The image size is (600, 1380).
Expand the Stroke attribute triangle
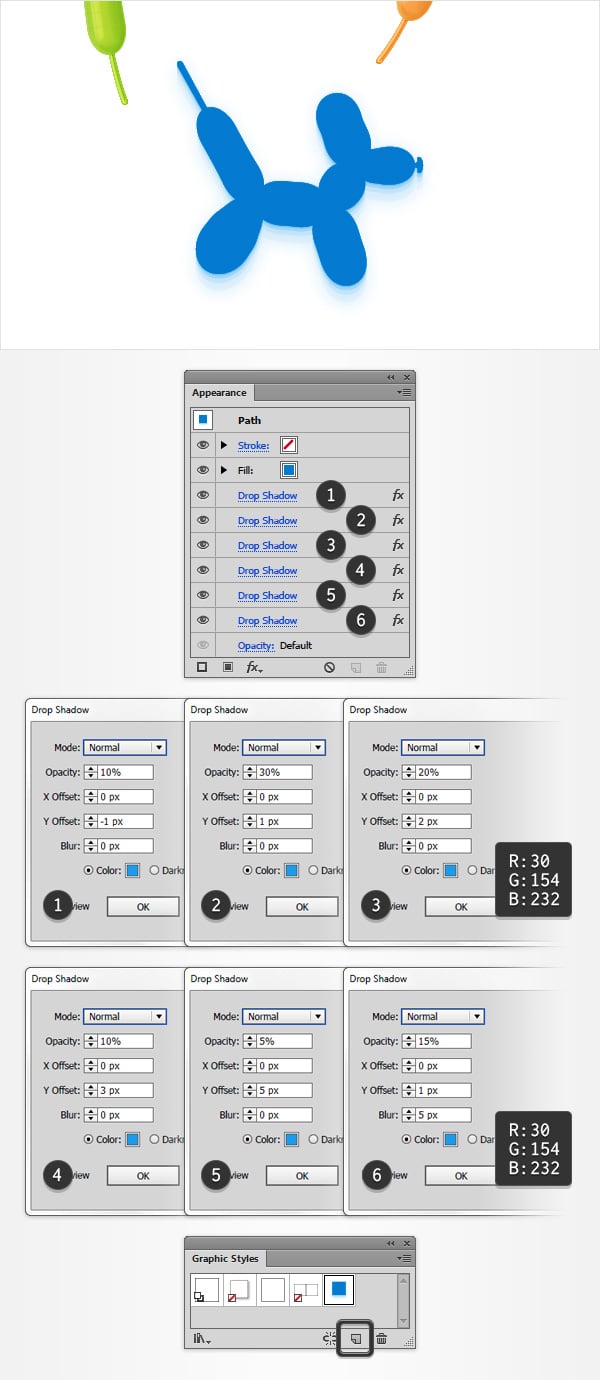point(224,445)
